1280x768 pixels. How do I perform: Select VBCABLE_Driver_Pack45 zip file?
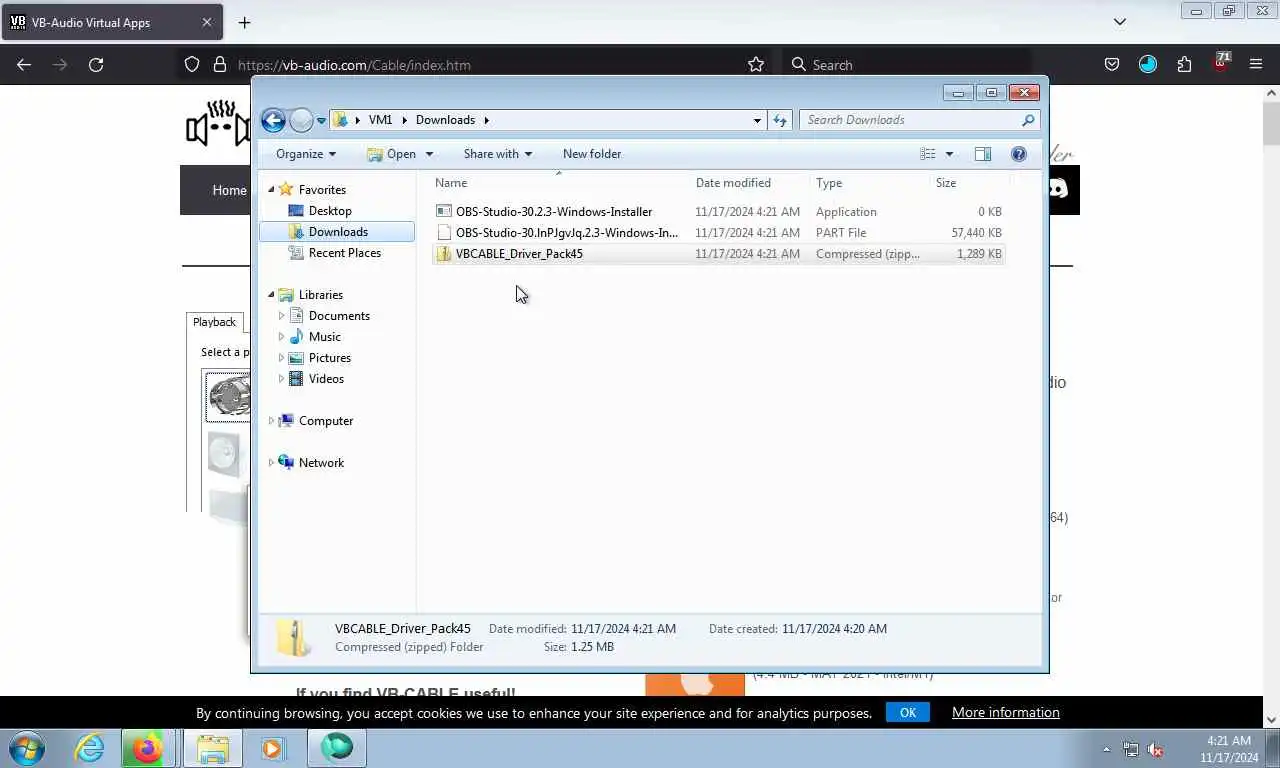(x=719, y=254)
